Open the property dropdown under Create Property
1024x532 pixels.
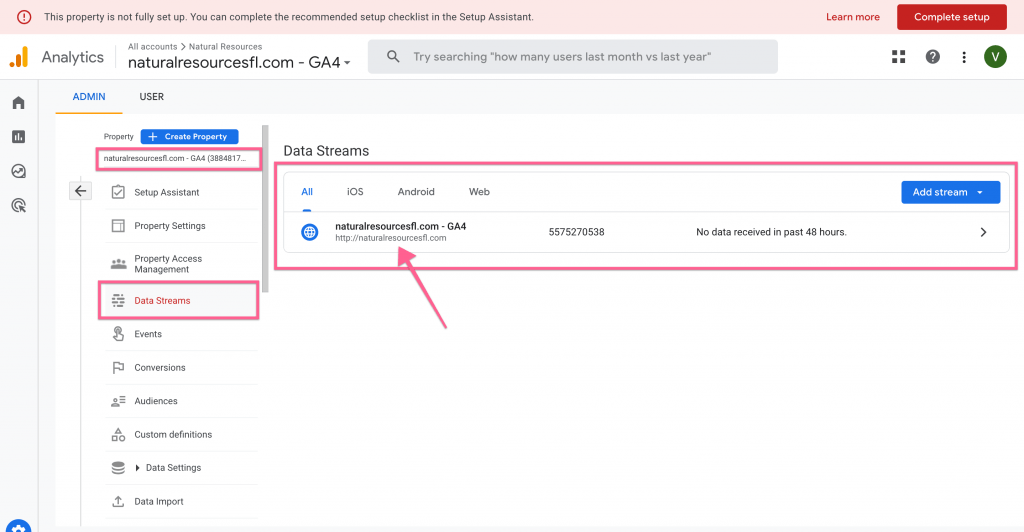[x=179, y=159]
